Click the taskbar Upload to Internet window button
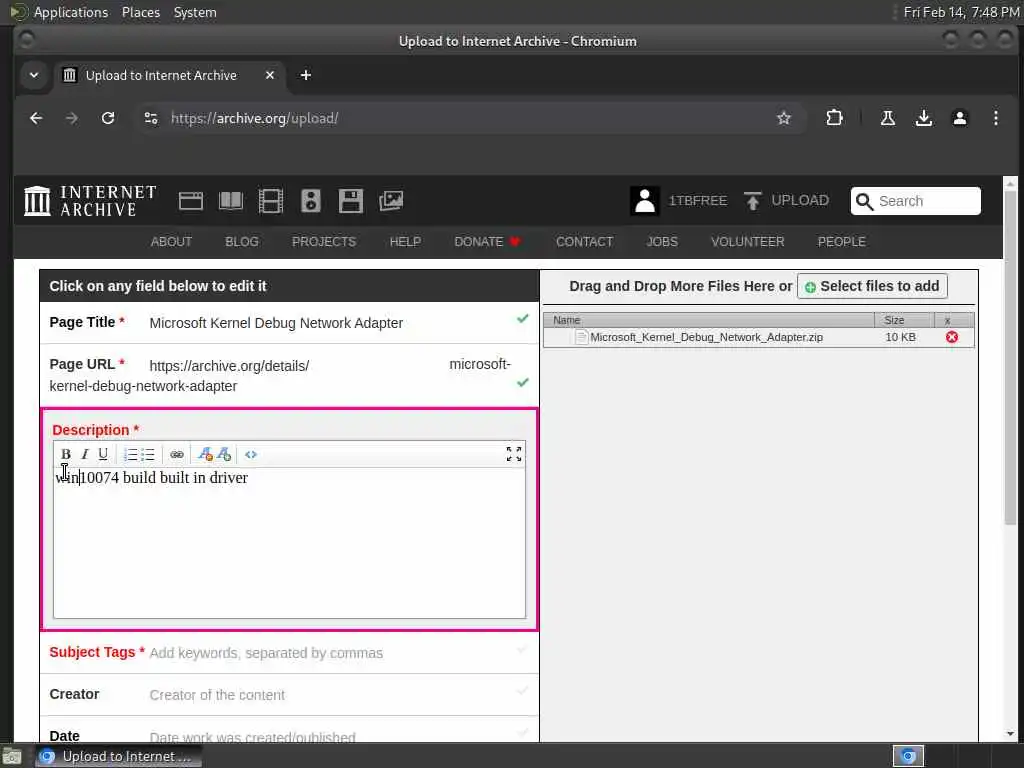Viewport: 1024px width, 768px height. point(118,756)
